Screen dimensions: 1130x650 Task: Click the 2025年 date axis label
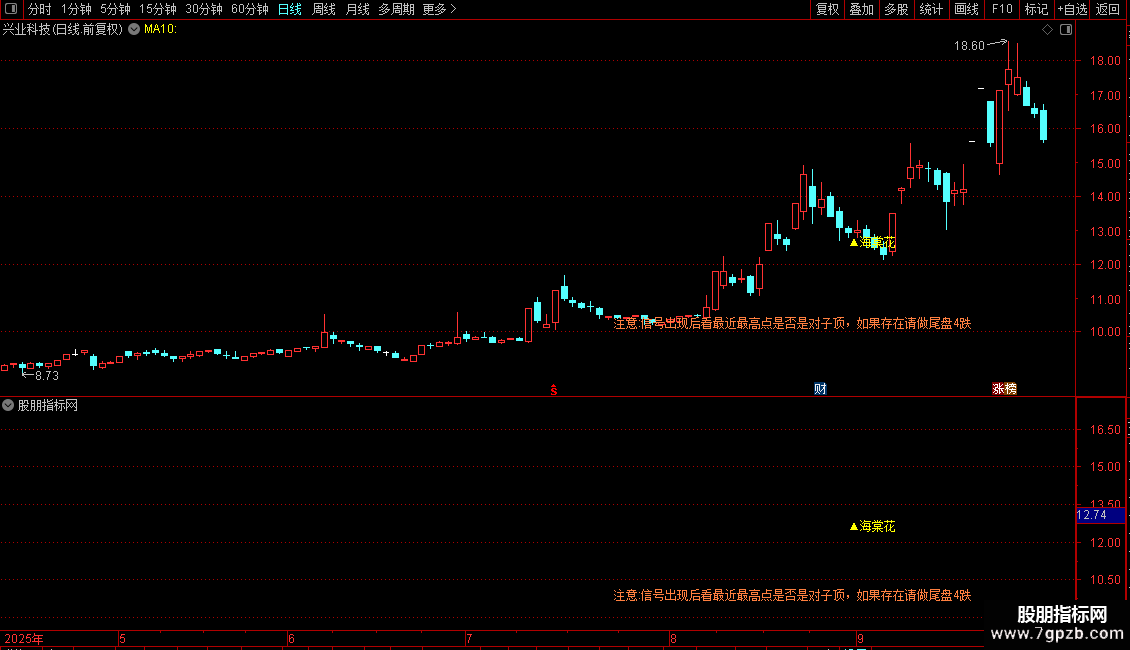[24, 638]
